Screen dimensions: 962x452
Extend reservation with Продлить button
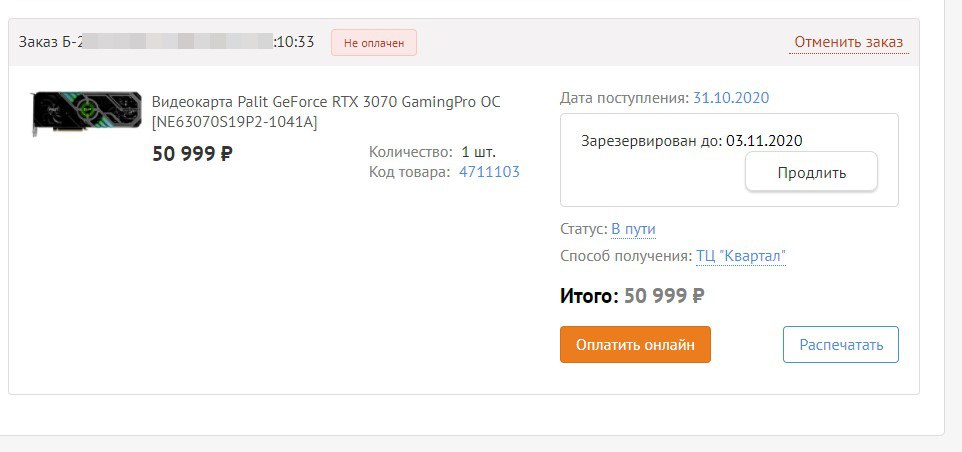(x=811, y=172)
